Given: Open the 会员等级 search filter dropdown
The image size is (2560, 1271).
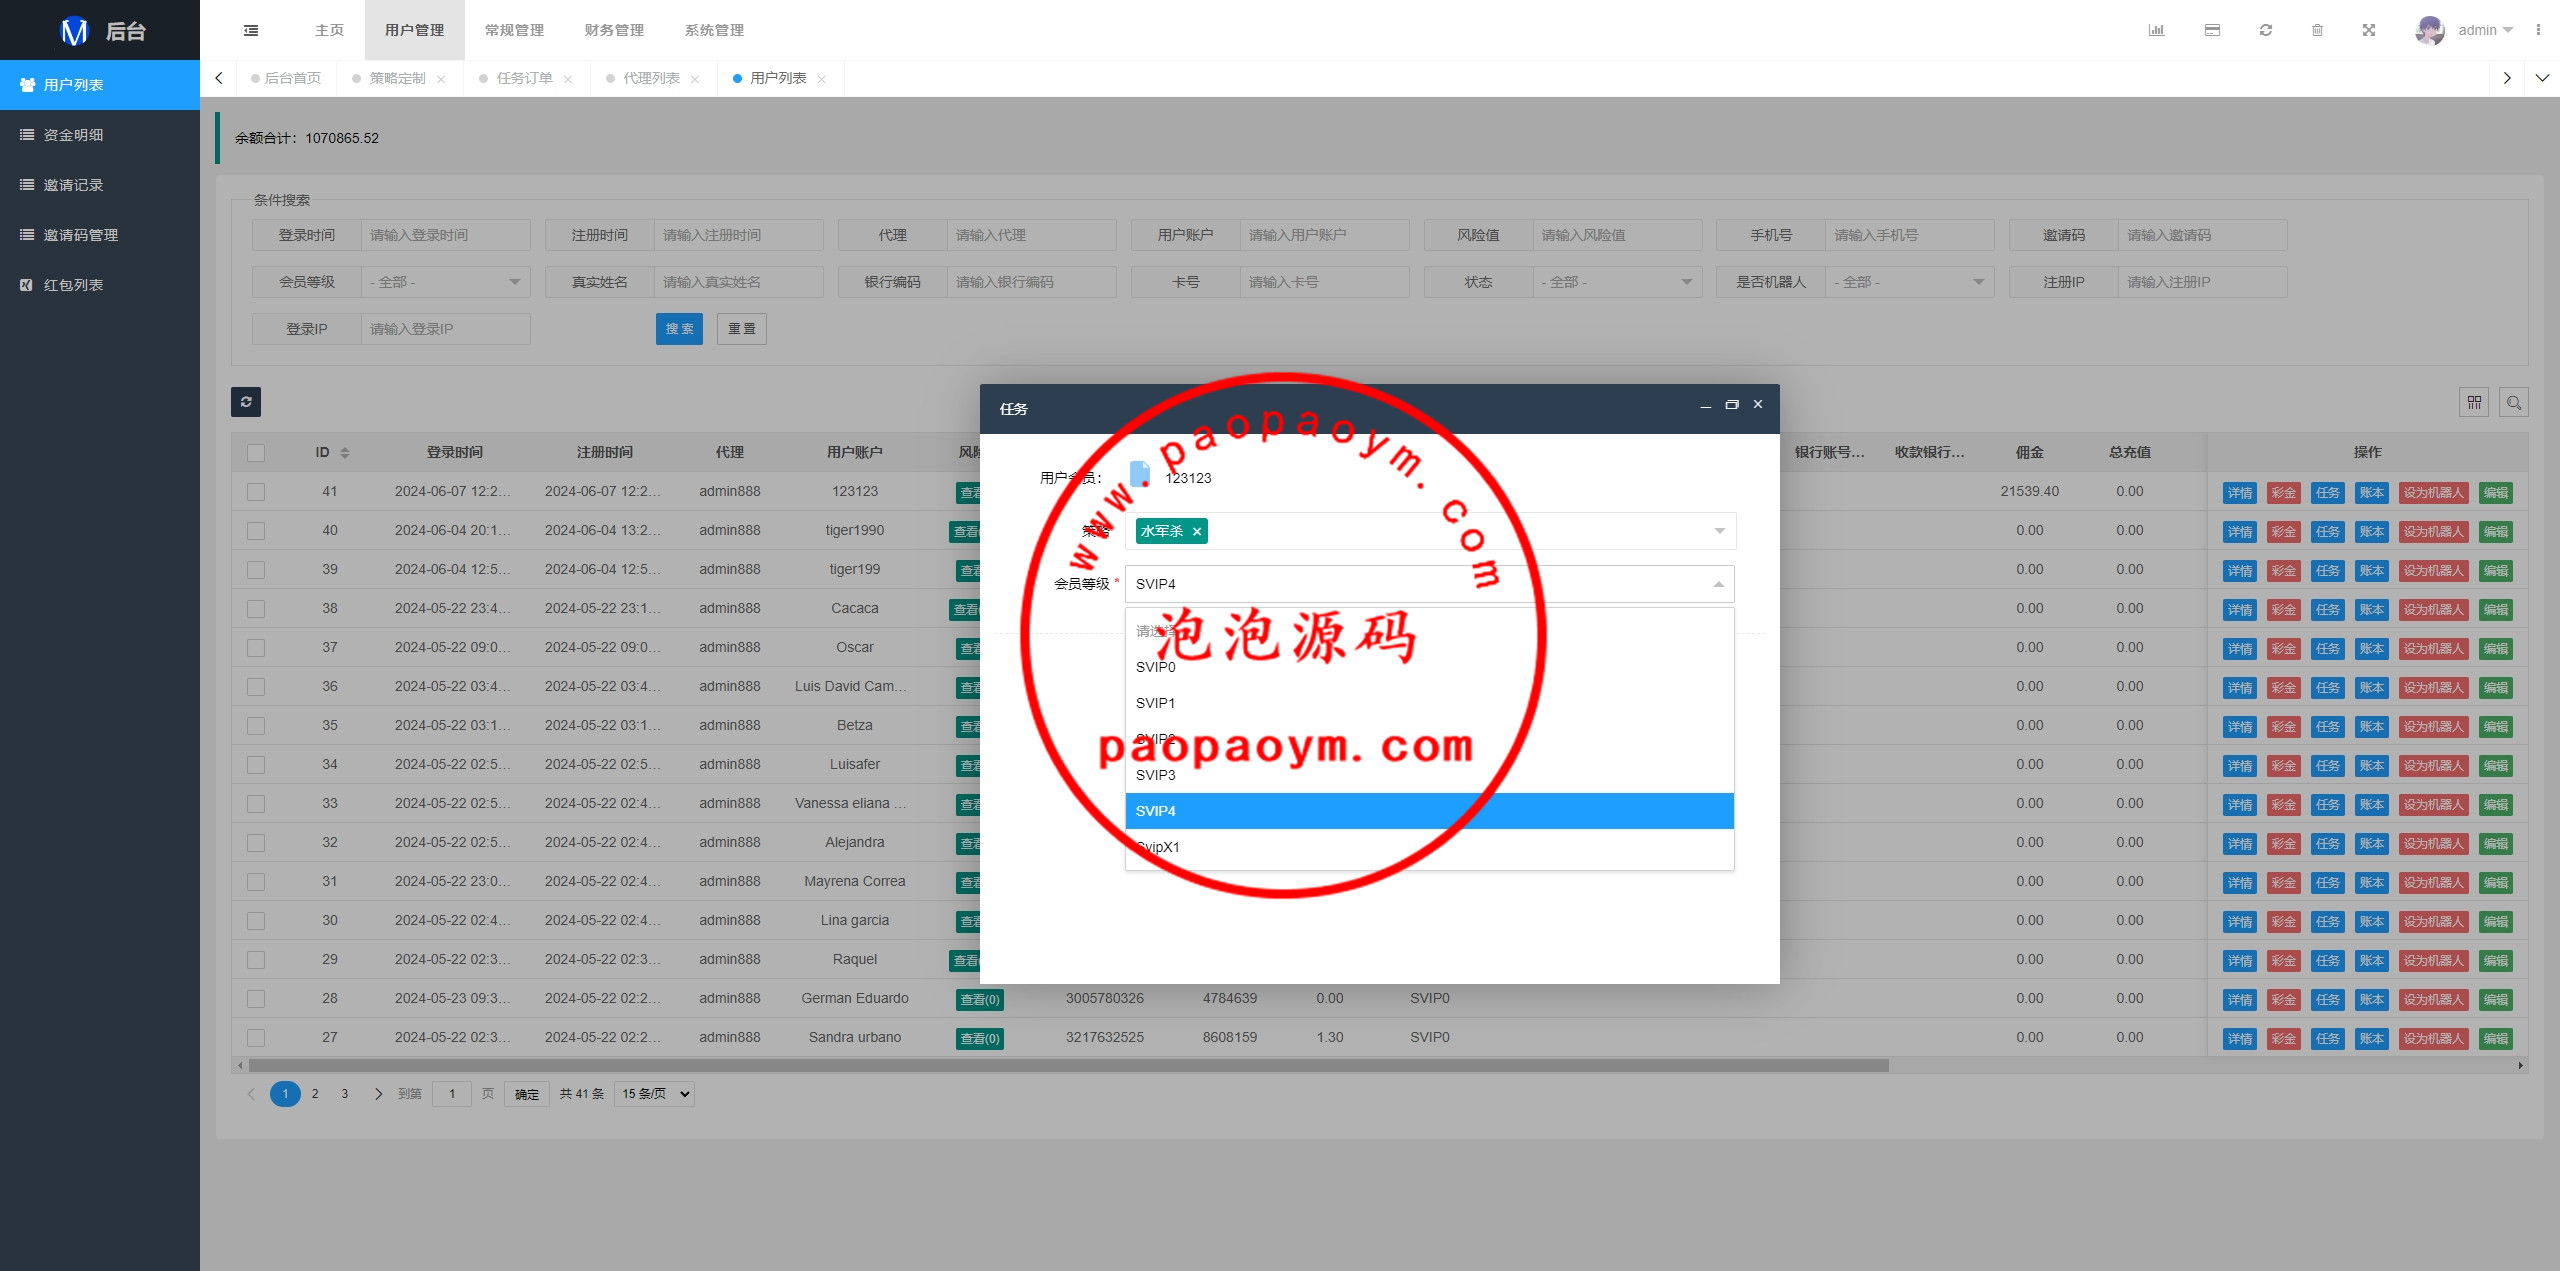Looking at the screenshot, I should click(445, 282).
